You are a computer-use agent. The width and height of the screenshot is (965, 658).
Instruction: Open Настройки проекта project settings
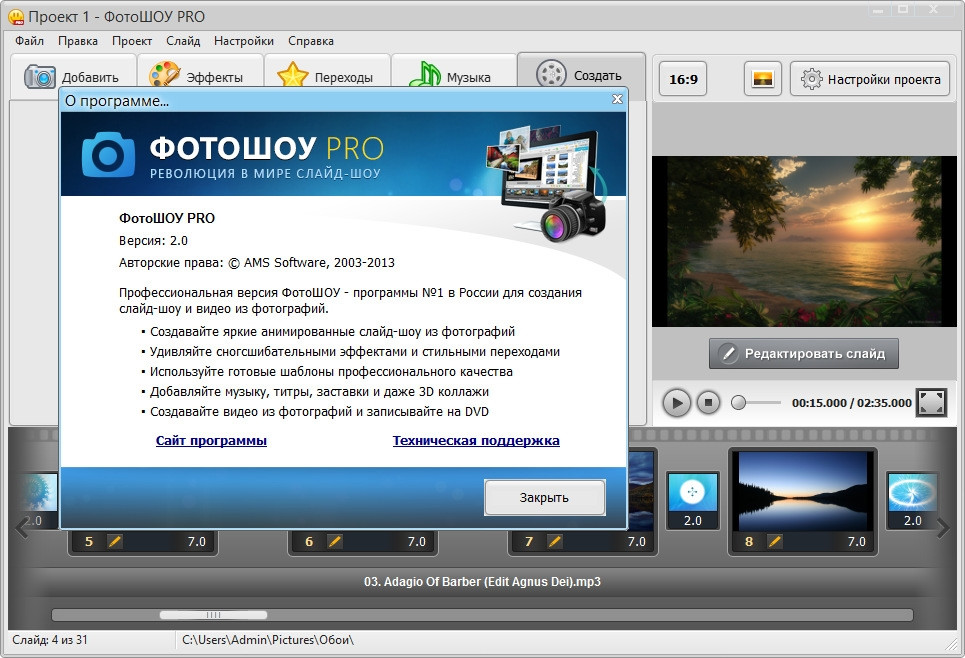tap(870, 79)
